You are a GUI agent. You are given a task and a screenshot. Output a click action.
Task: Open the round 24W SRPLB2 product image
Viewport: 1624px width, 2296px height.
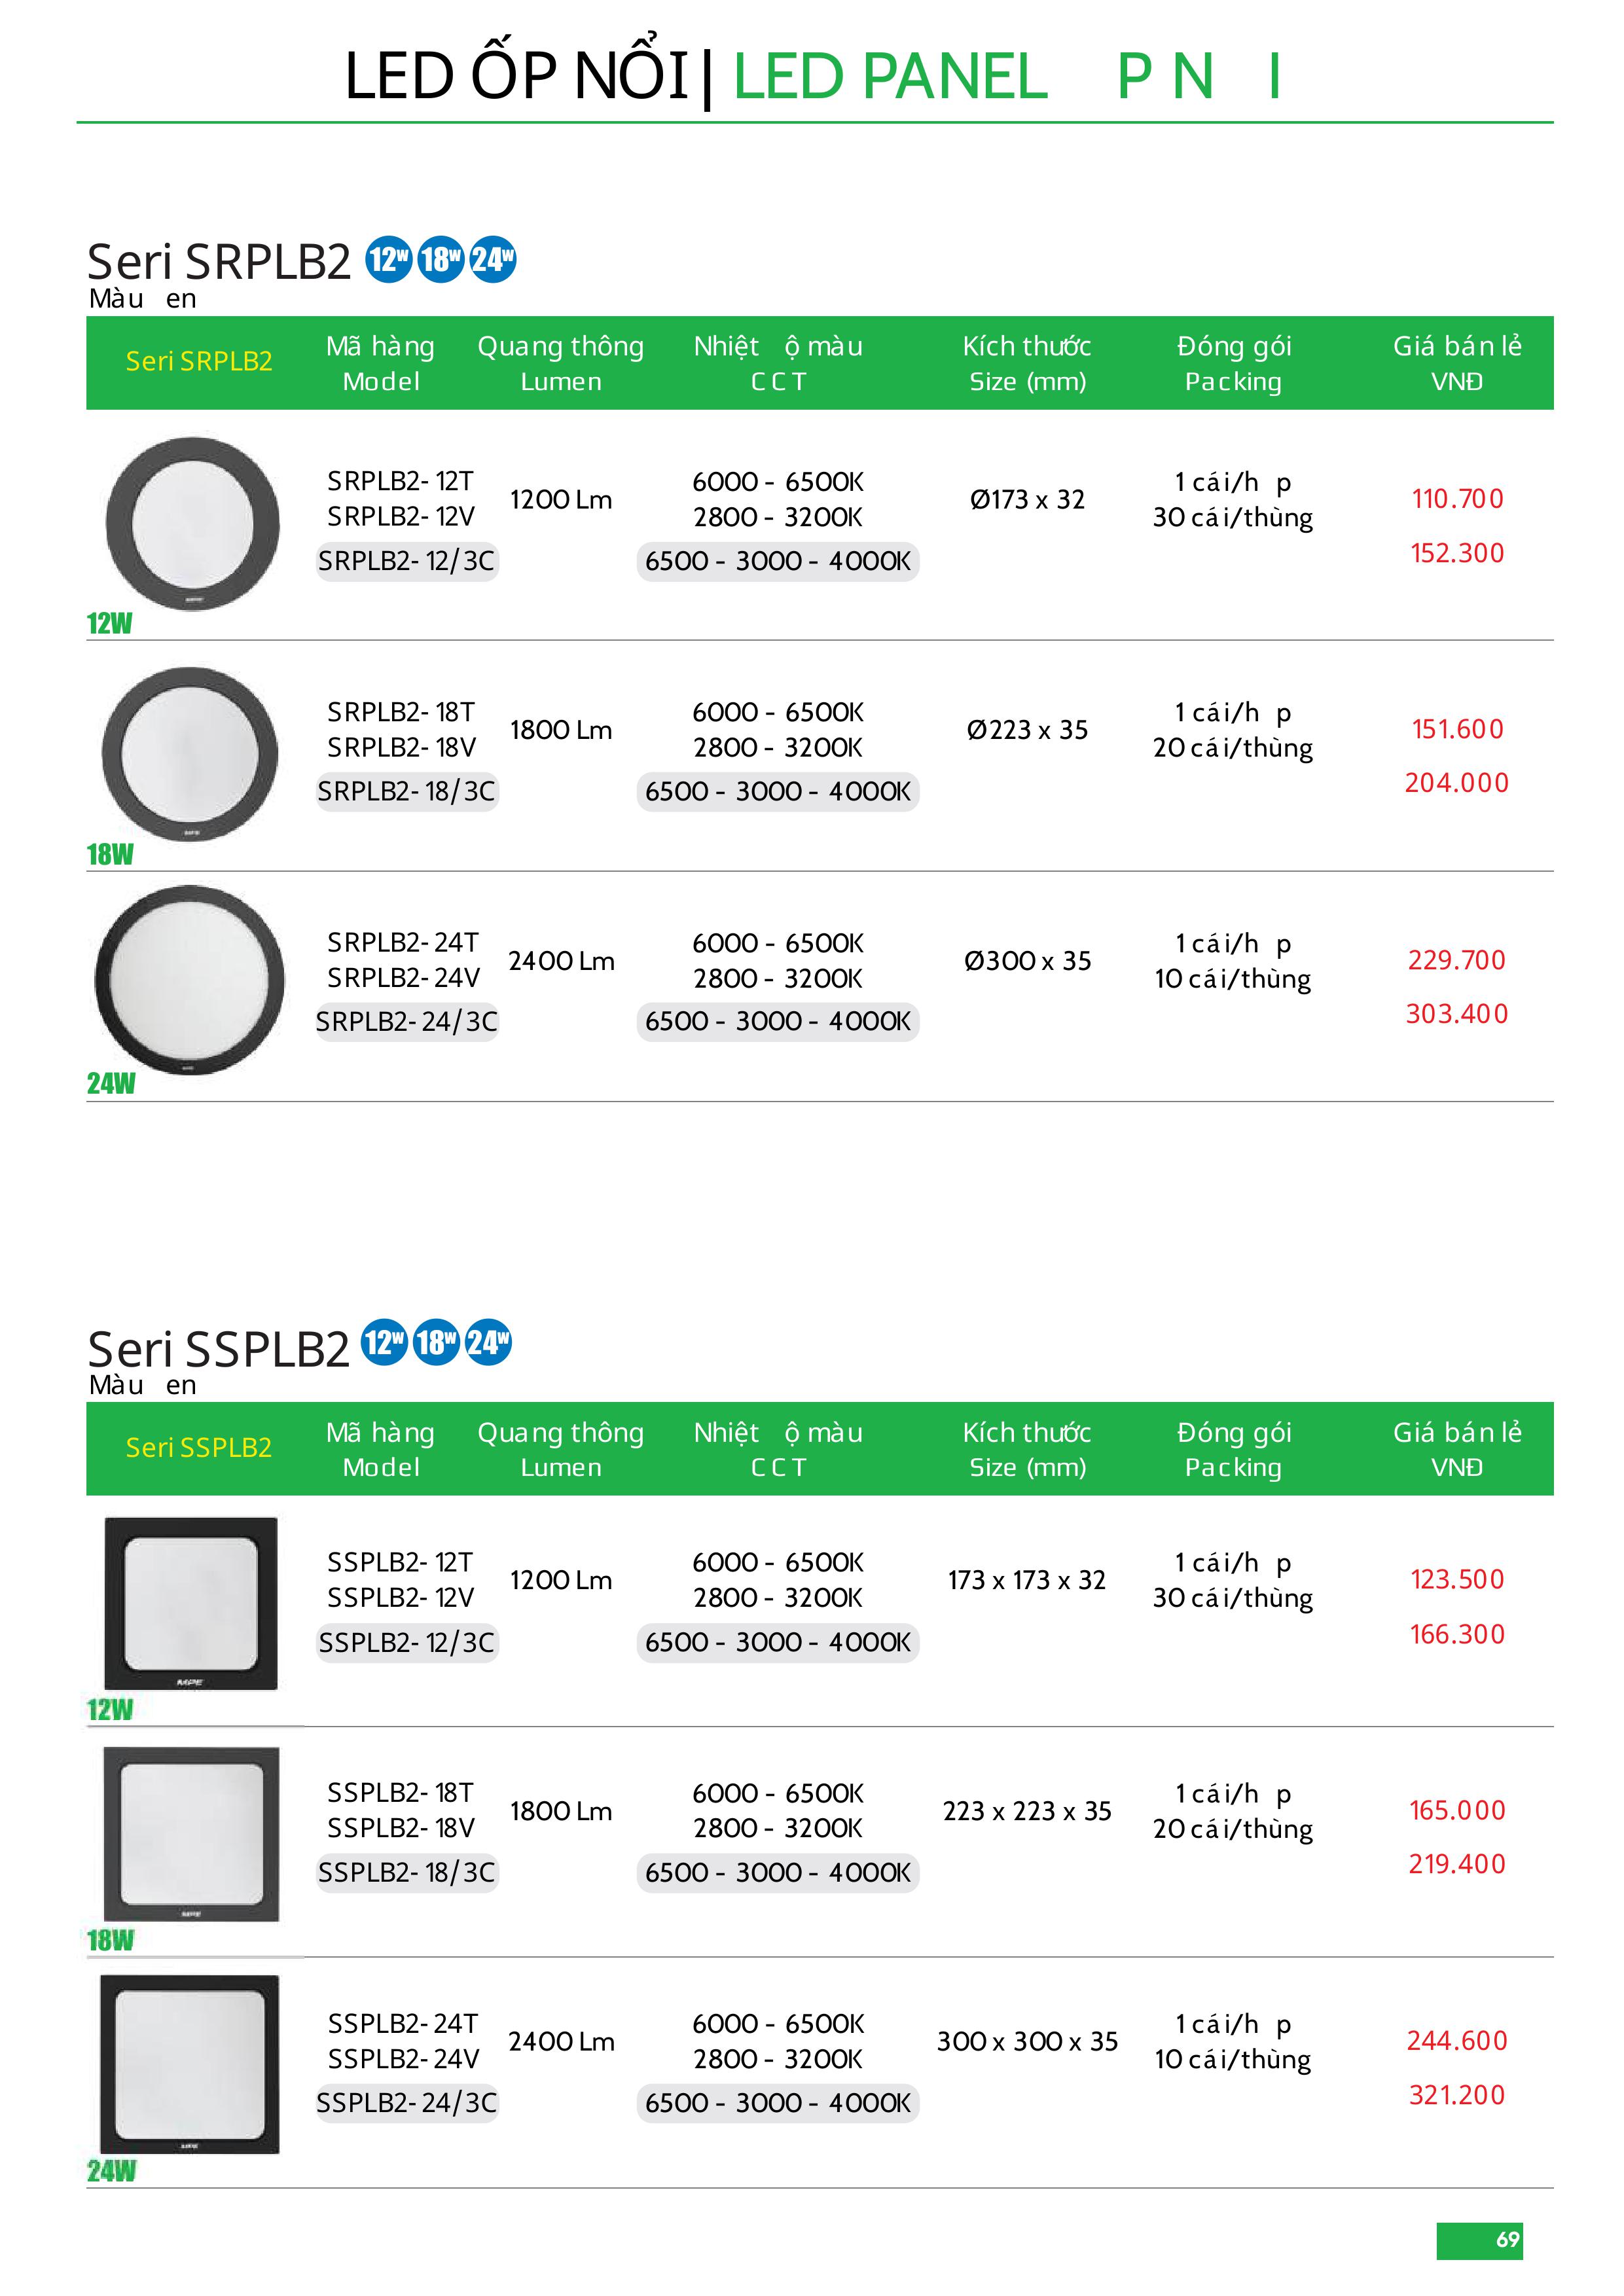coord(190,980)
